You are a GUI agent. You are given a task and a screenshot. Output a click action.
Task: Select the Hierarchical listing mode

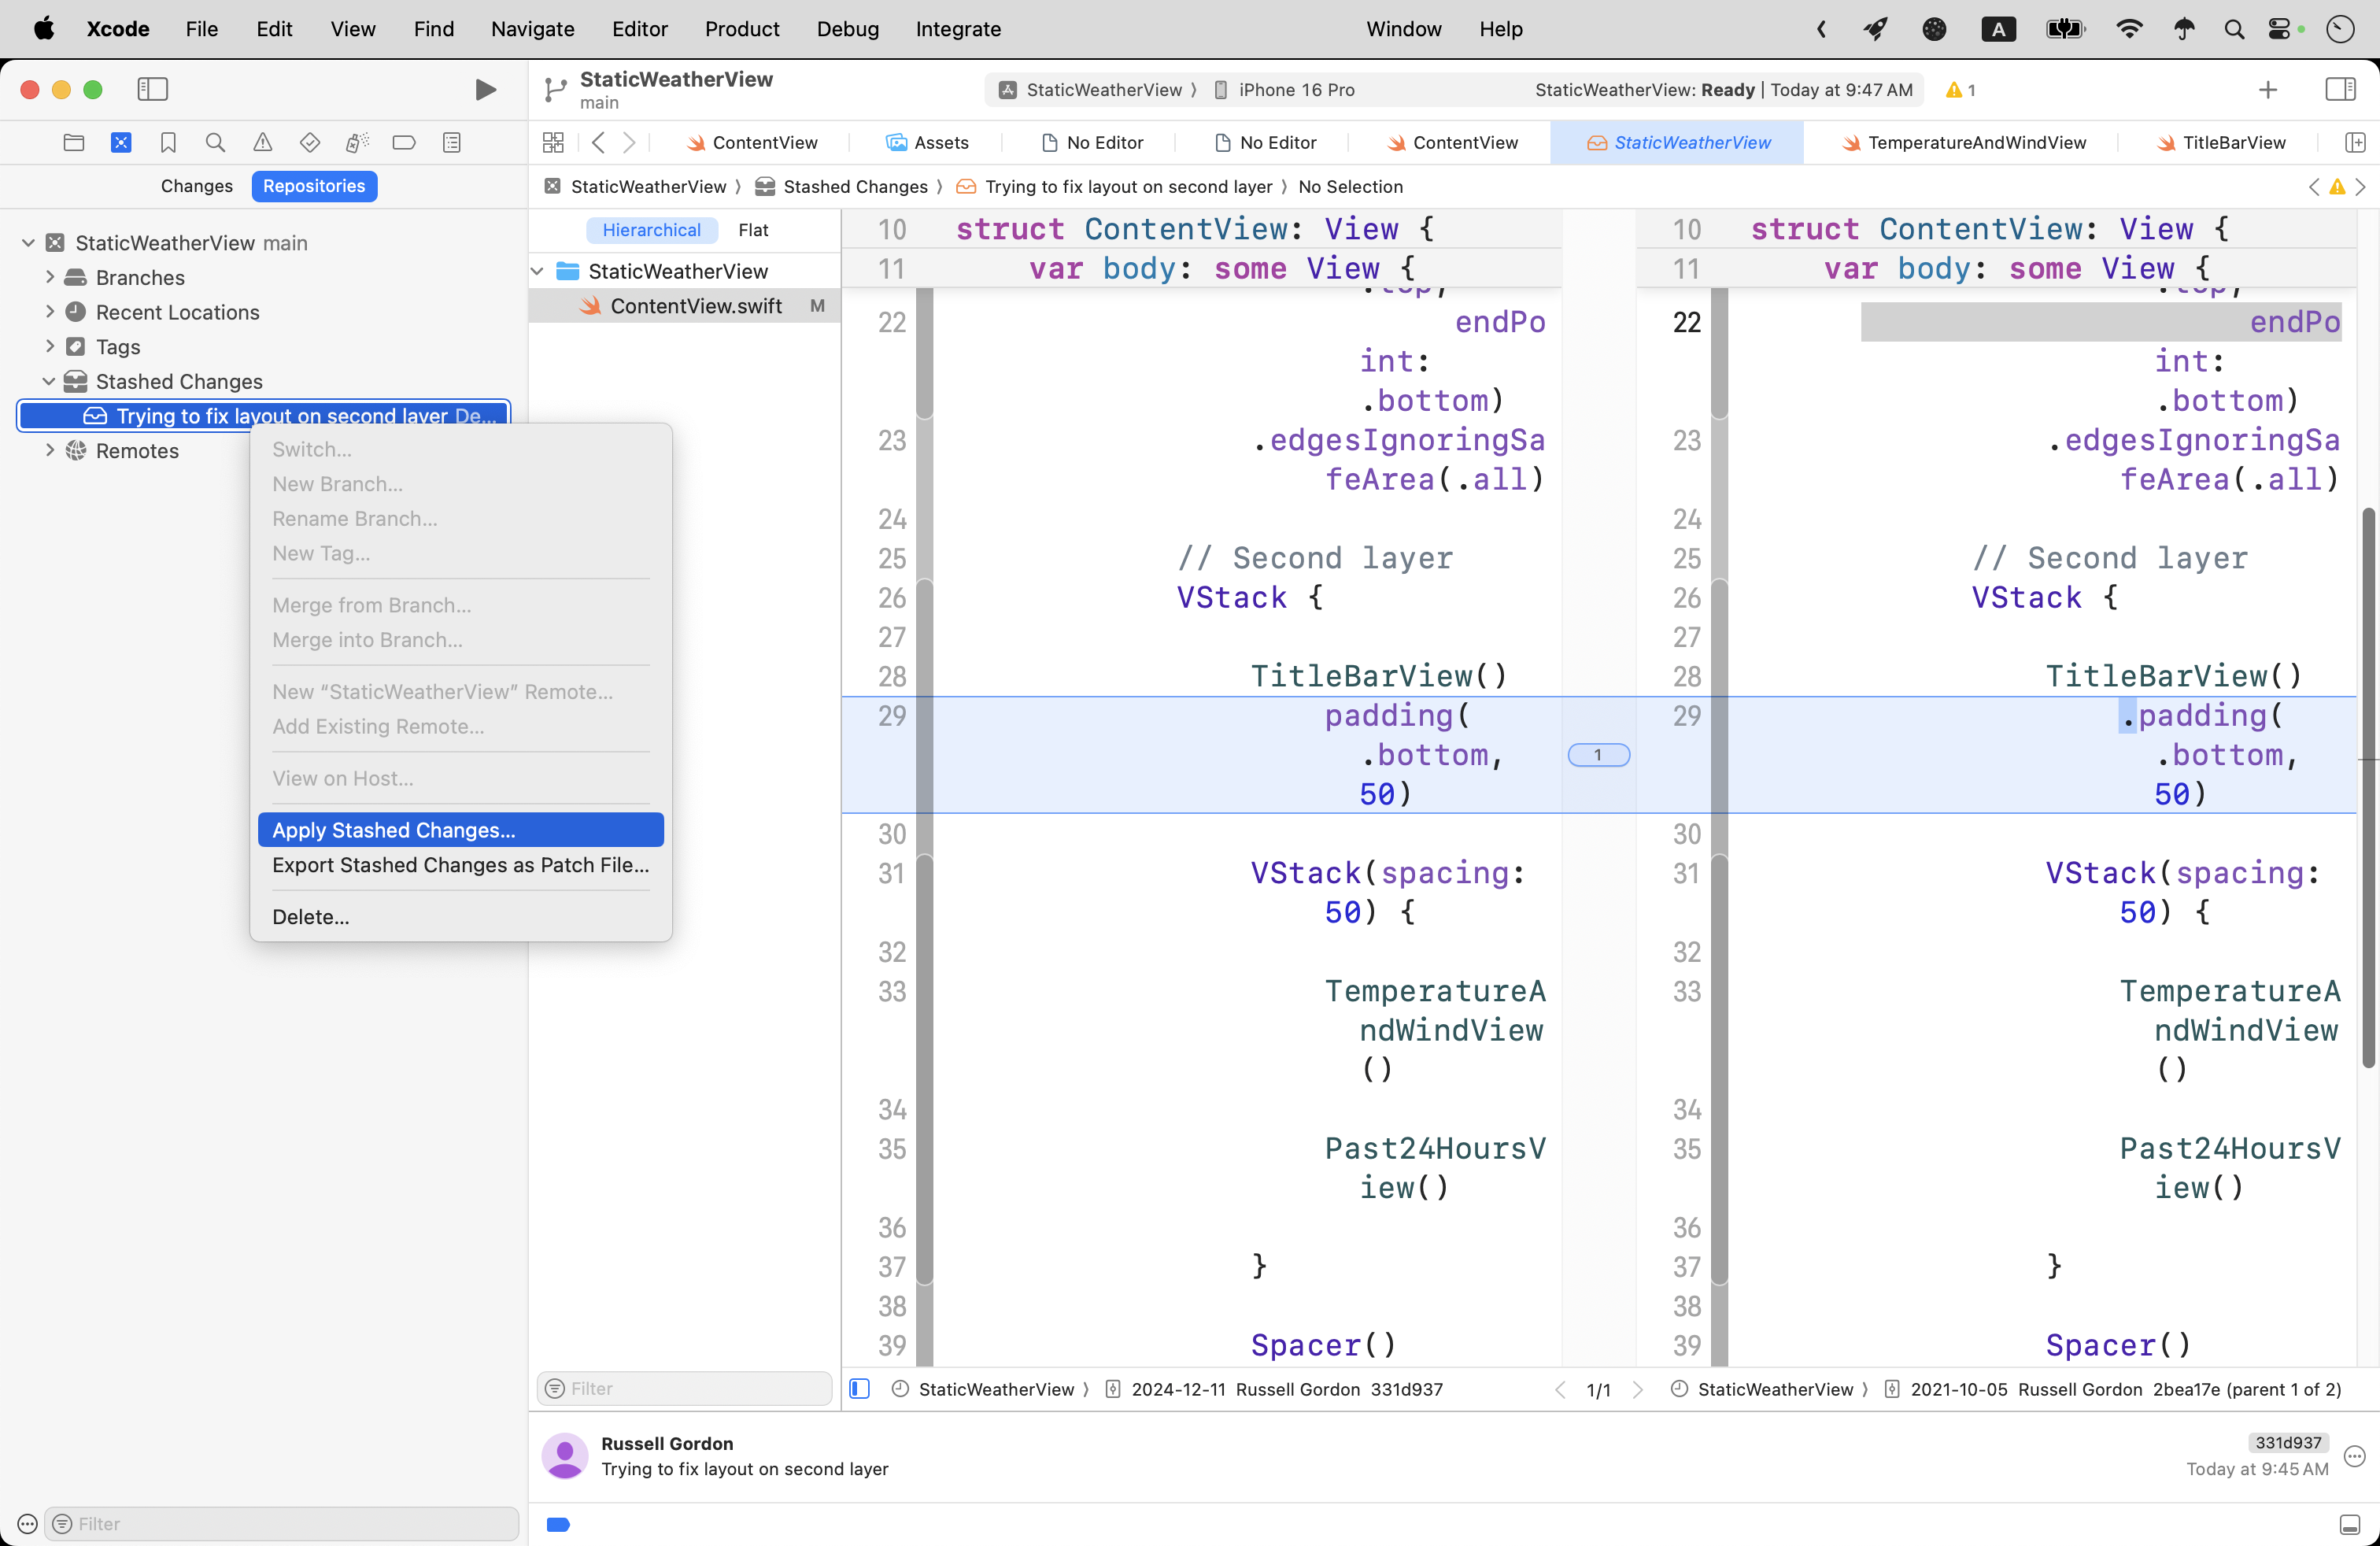coord(651,230)
